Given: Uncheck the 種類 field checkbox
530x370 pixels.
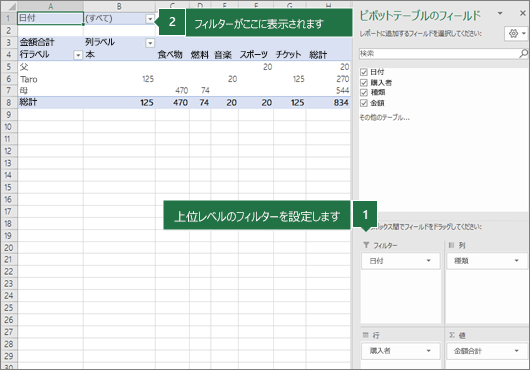Looking at the screenshot, I should pyautogui.click(x=364, y=93).
